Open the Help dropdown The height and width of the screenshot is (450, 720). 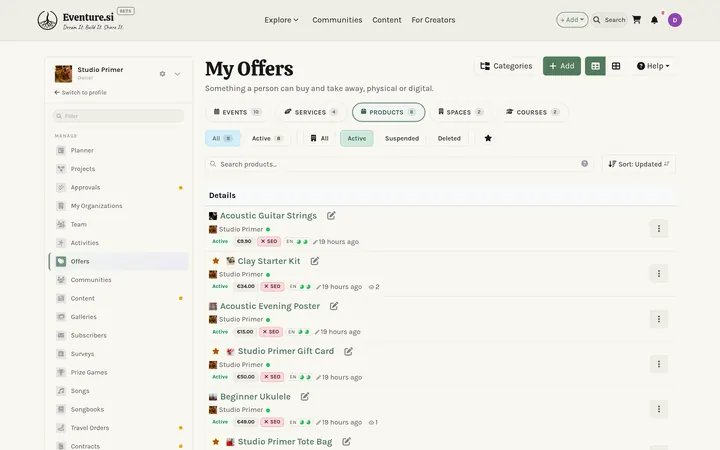(653, 66)
